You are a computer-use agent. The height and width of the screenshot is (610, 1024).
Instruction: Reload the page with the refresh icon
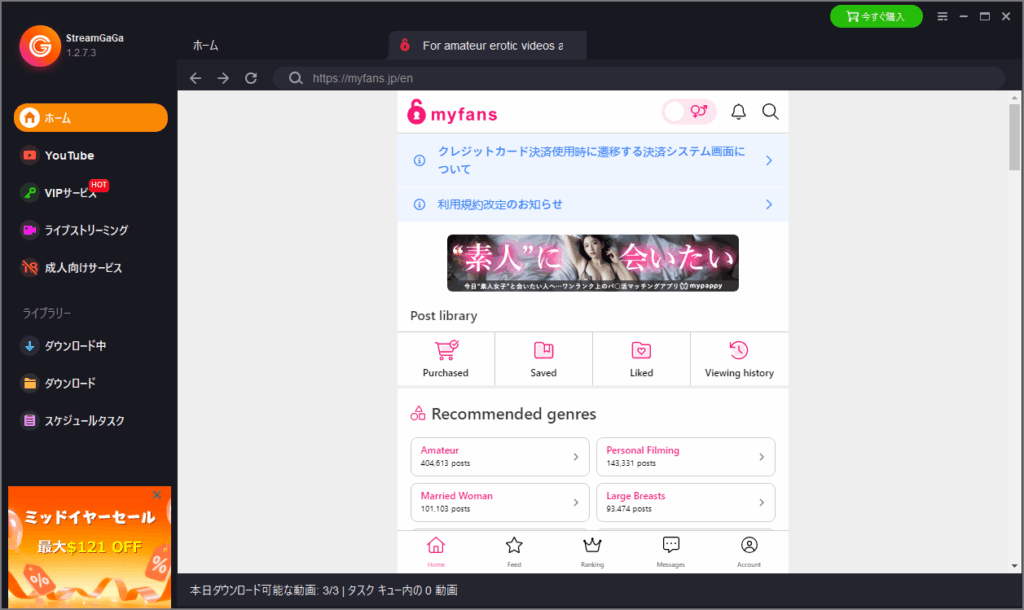(x=251, y=78)
